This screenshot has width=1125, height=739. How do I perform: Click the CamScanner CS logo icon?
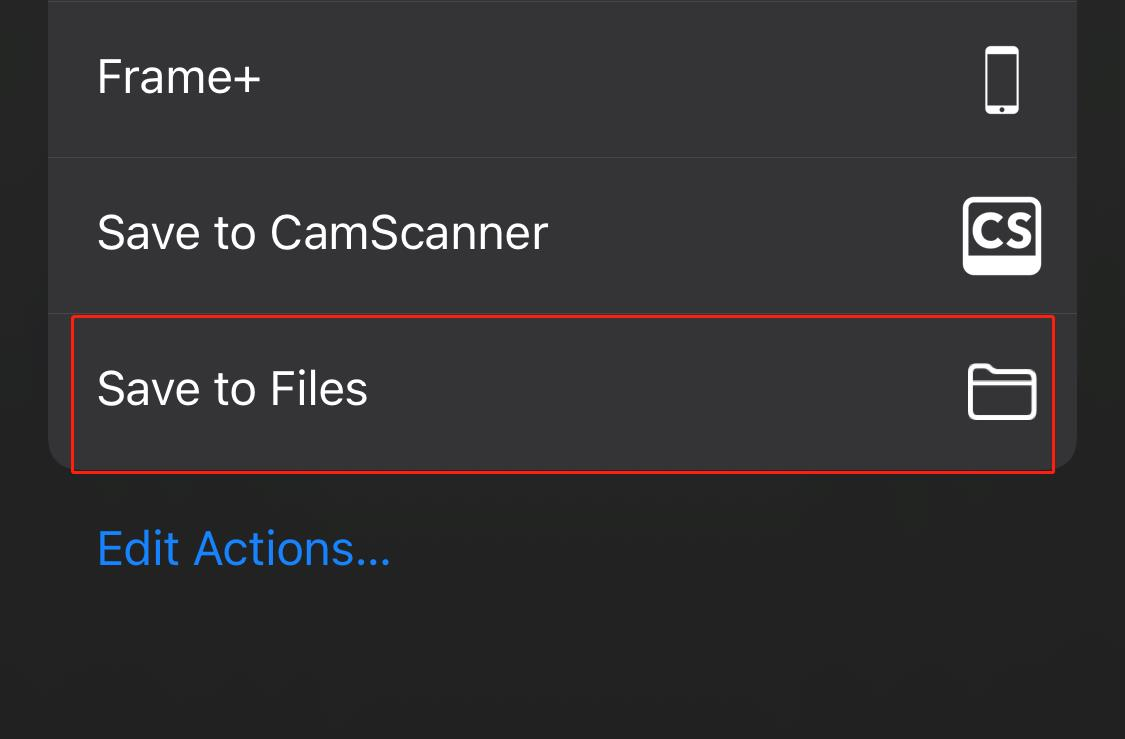1001,235
